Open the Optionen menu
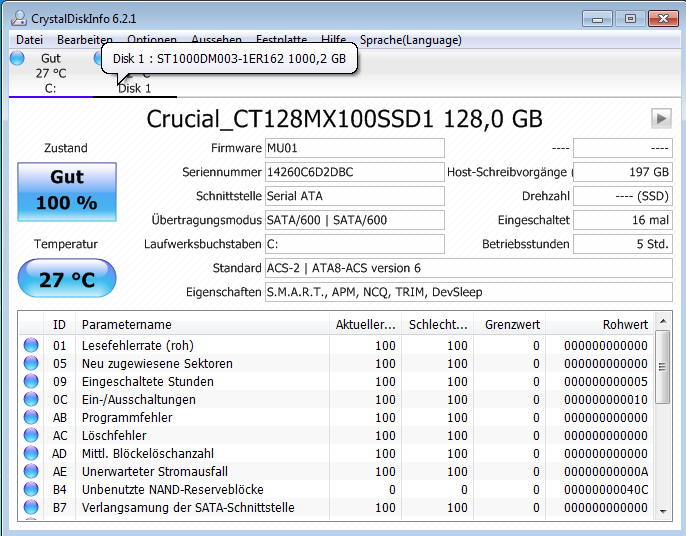 [152, 40]
